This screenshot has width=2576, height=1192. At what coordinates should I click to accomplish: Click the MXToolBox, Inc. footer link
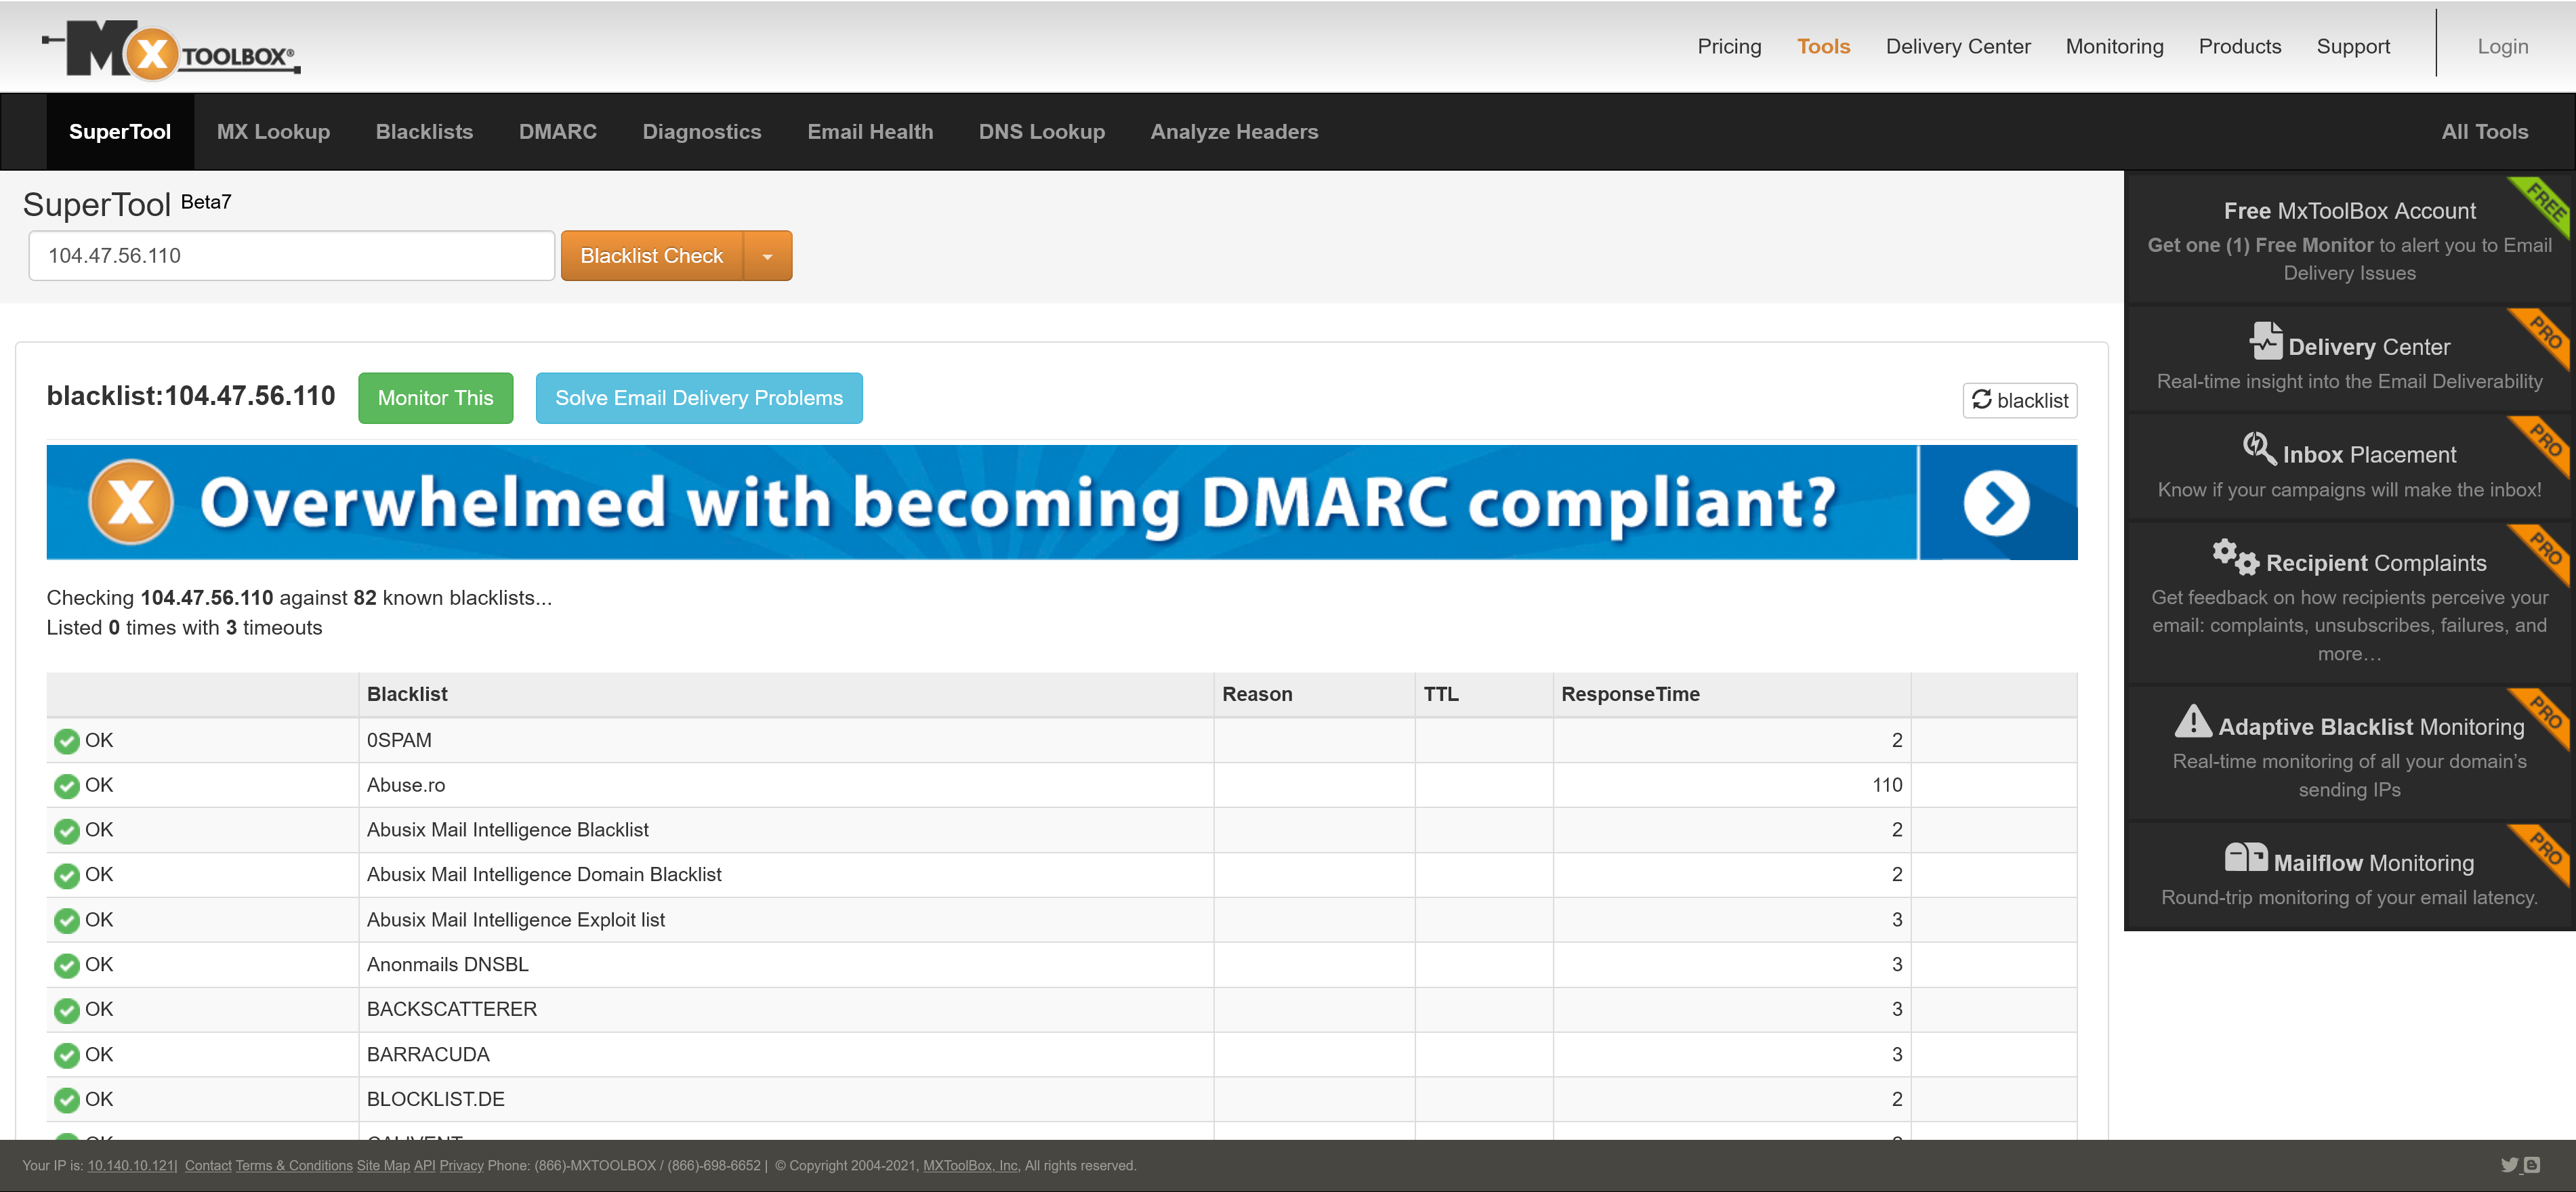click(x=971, y=1166)
